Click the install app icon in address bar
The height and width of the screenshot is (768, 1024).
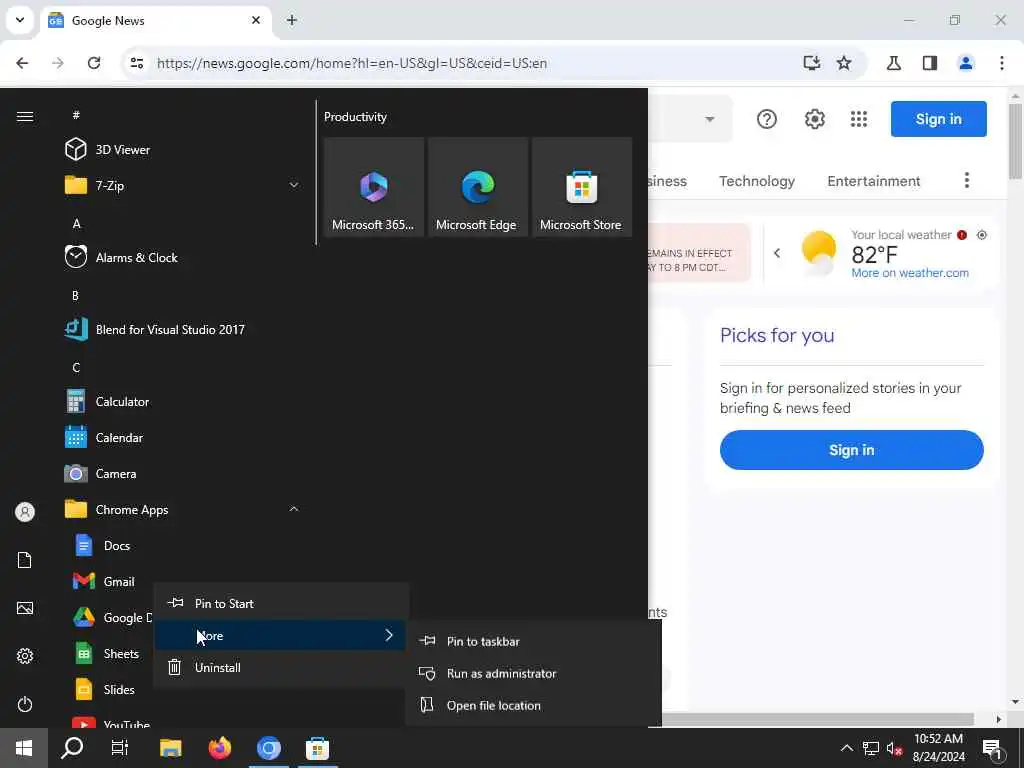point(811,63)
